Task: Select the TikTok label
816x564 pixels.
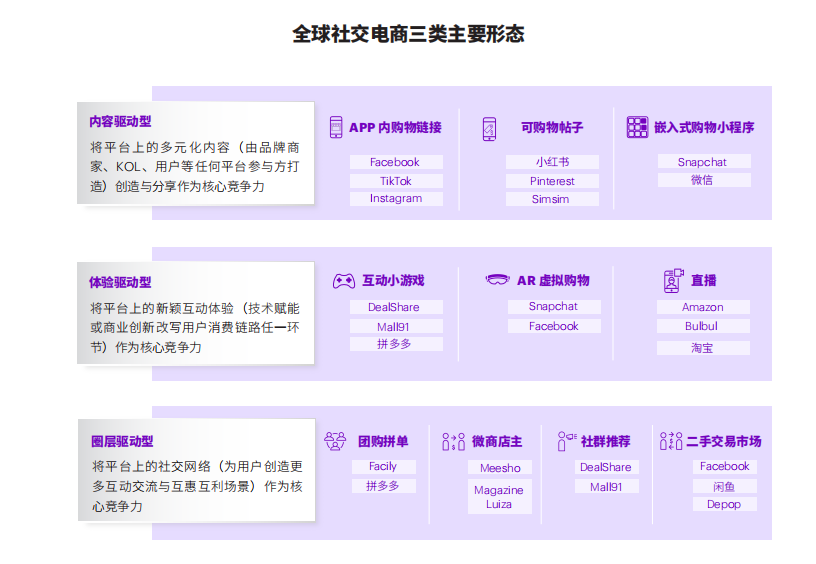Action: coord(396,181)
